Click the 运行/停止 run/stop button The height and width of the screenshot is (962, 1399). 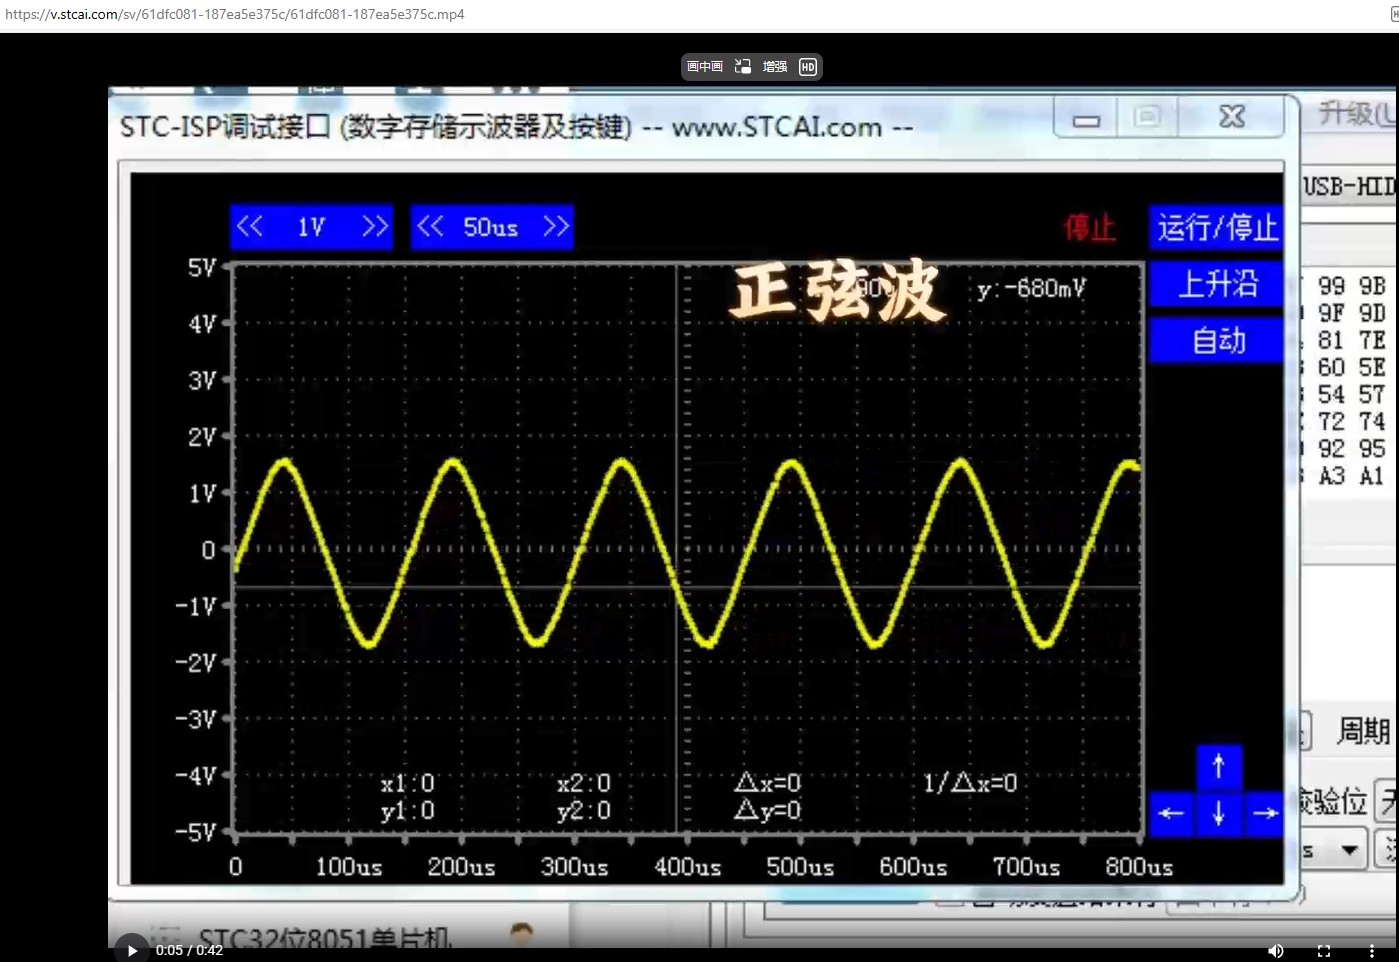tap(1217, 228)
